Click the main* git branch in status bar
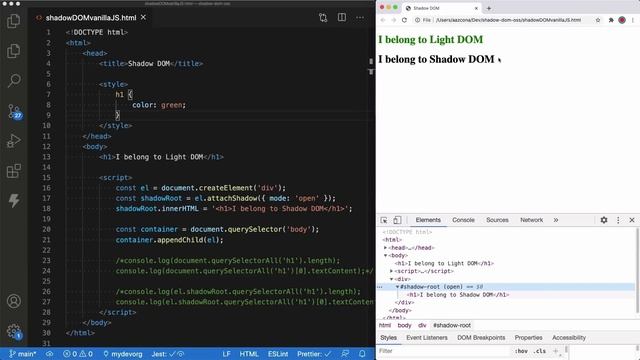This screenshot has height=360, width=640. pyautogui.click(x=22, y=354)
